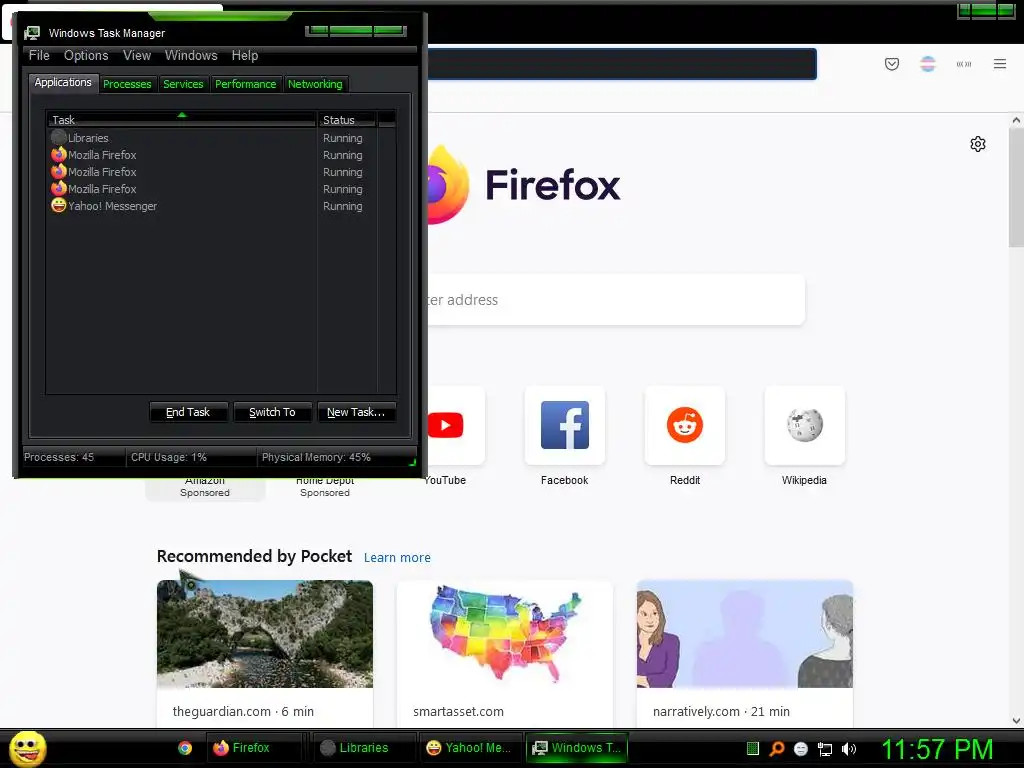The image size is (1024, 768).
Task: Click the New Task... button
Action: [356, 412]
